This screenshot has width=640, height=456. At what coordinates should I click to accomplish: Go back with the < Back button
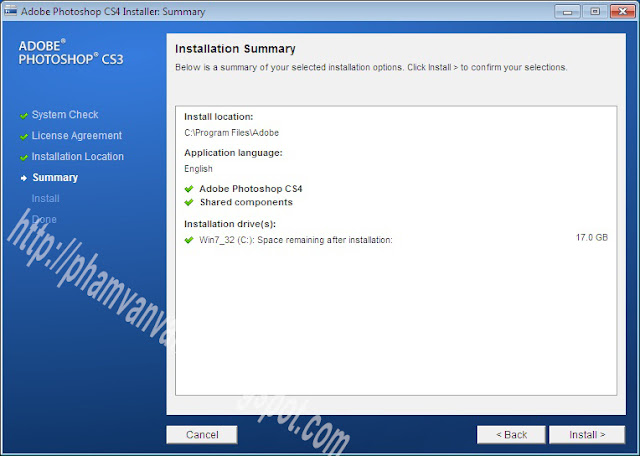(x=511, y=435)
